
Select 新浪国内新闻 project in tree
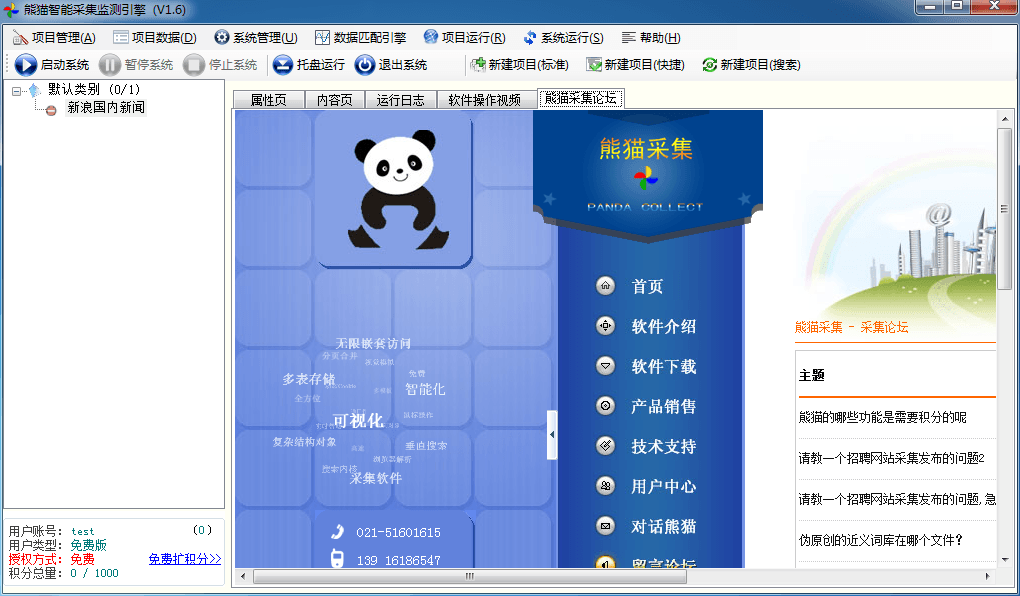click(105, 108)
